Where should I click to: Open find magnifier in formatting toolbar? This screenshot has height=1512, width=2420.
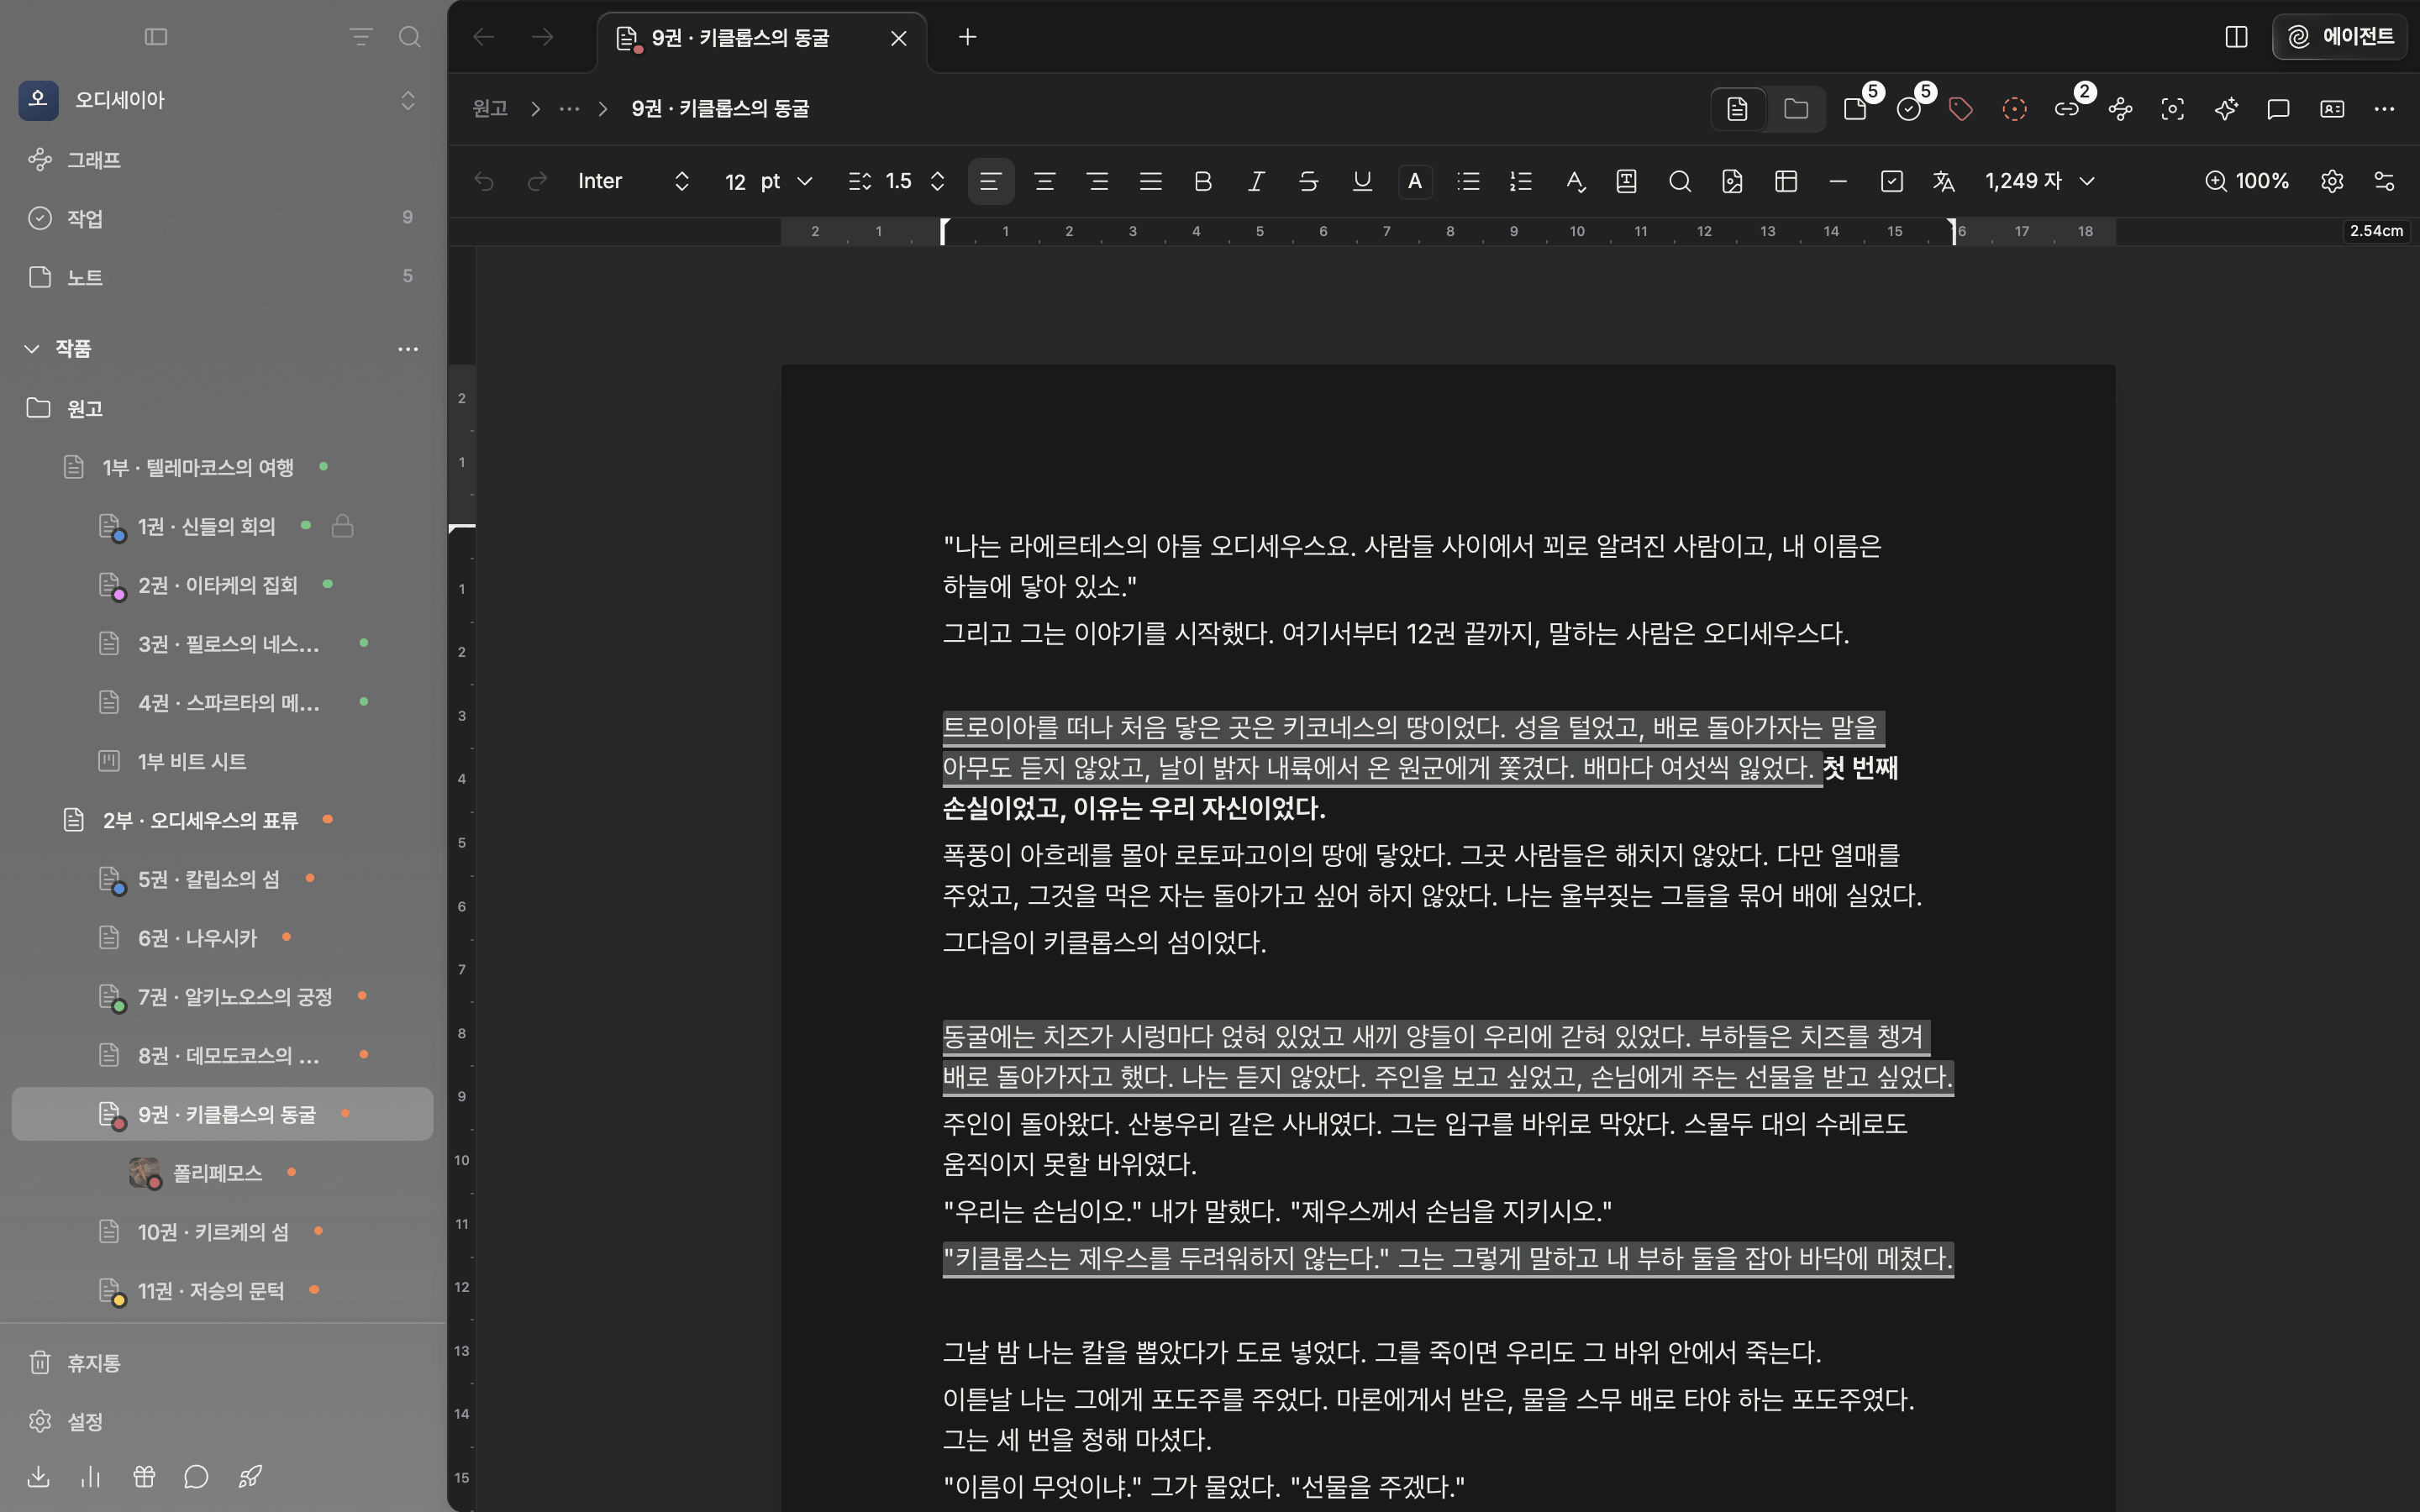1679,181
